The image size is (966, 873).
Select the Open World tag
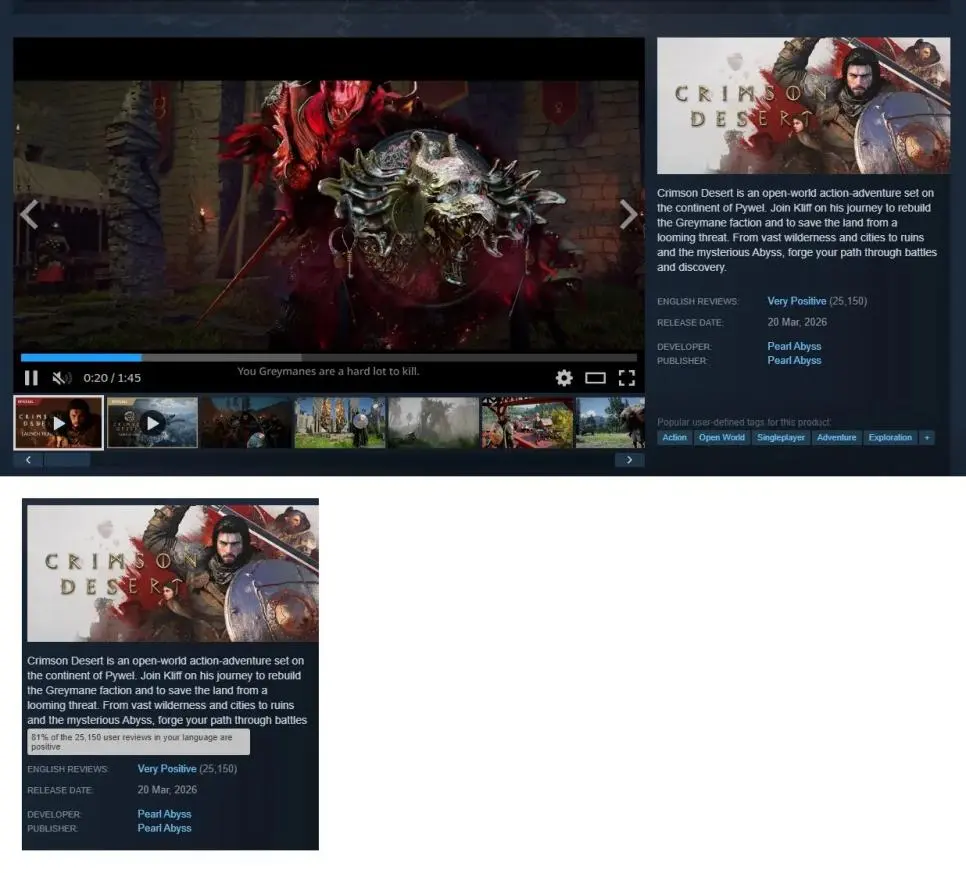click(x=721, y=438)
